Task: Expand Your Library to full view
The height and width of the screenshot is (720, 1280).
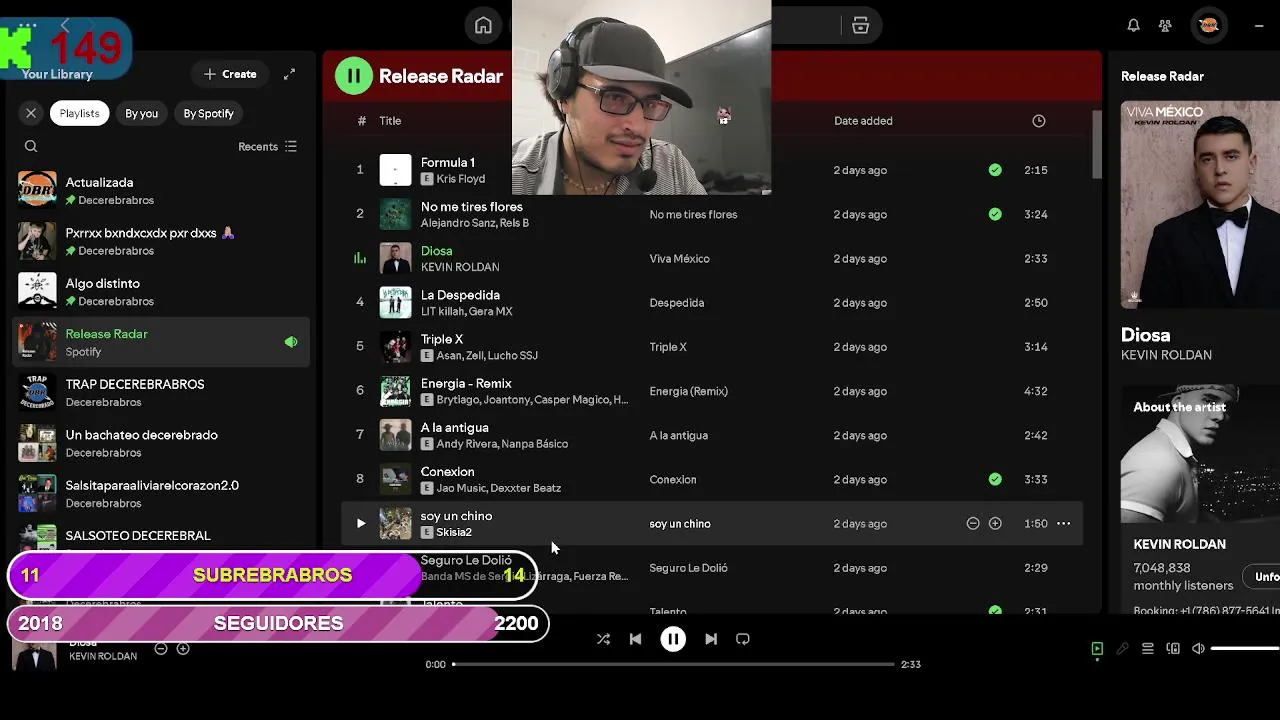Action: (x=289, y=74)
